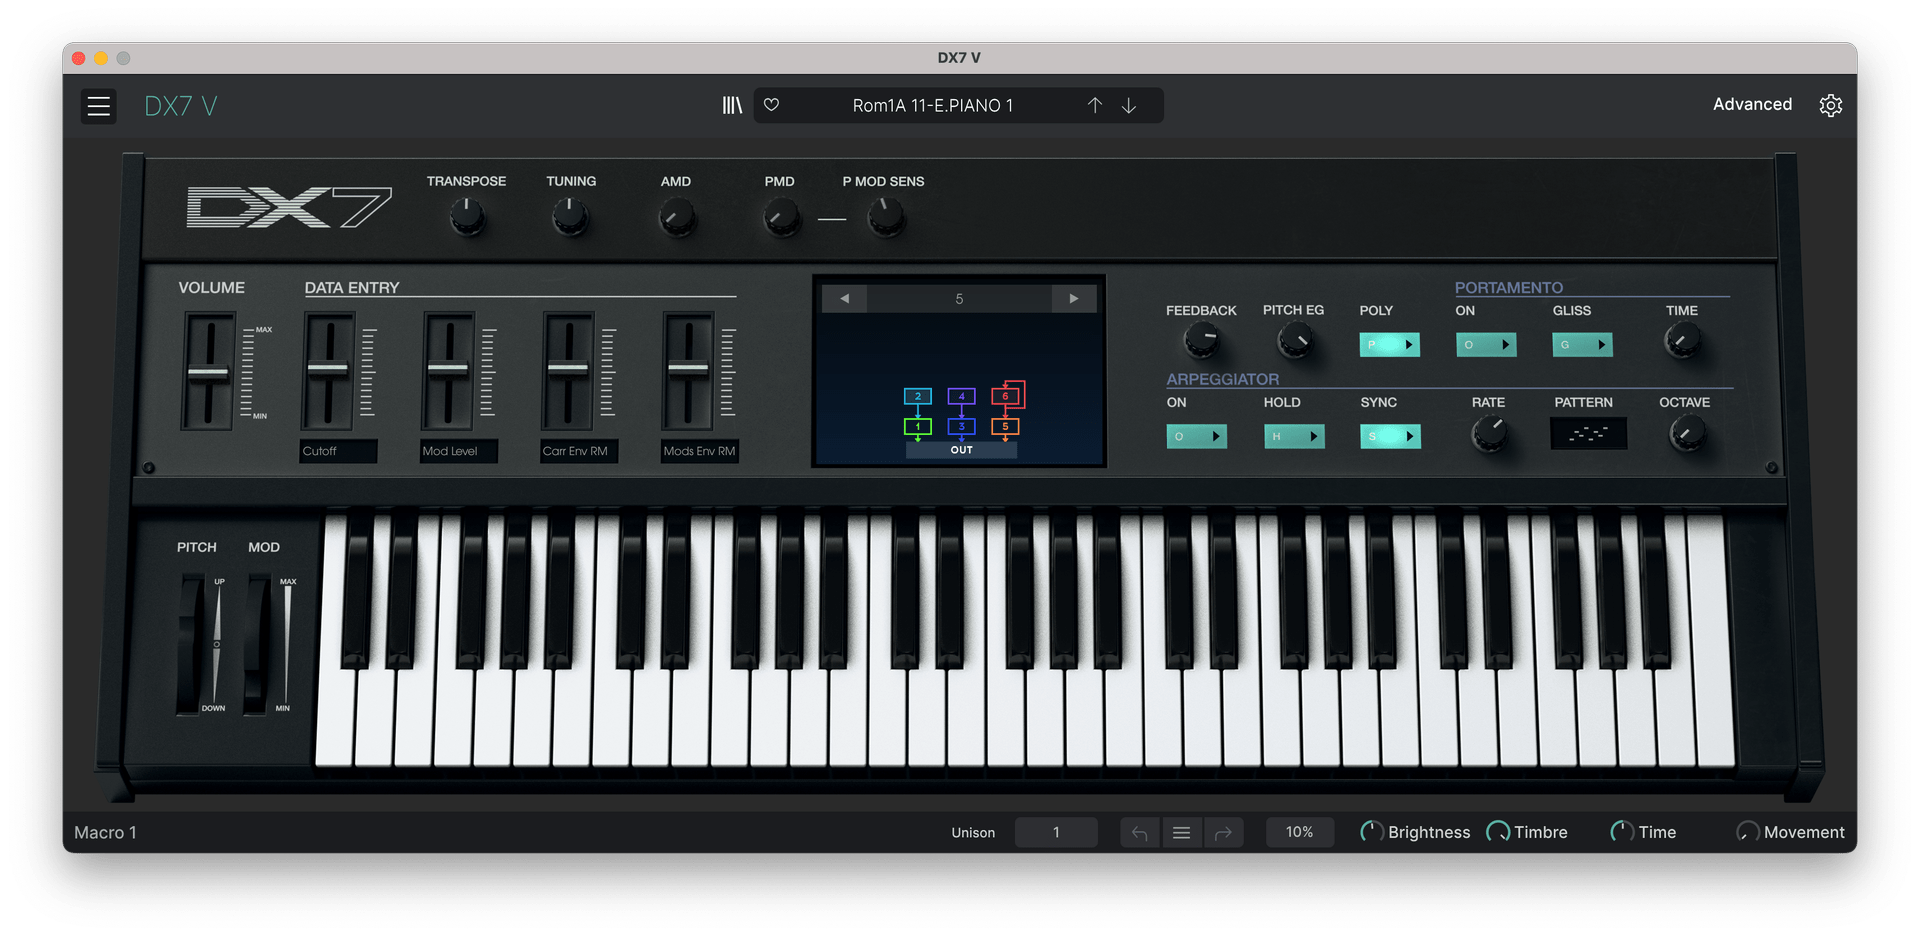Load next preset with down arrow
Image resolution: width=1920 pixels, height=936 pixels.
pos(1129,105)
